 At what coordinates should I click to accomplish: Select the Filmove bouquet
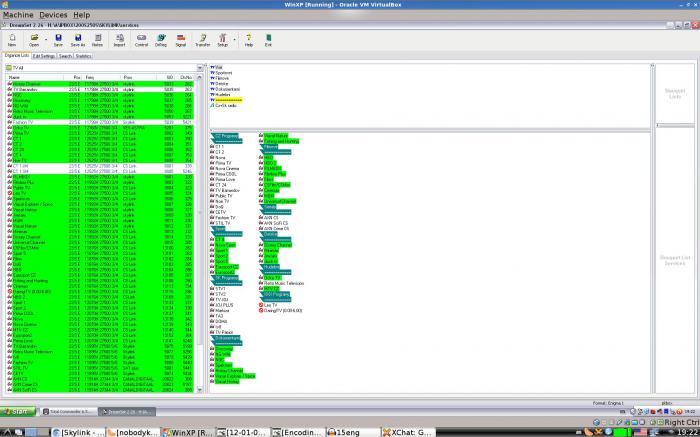[221, 78]
